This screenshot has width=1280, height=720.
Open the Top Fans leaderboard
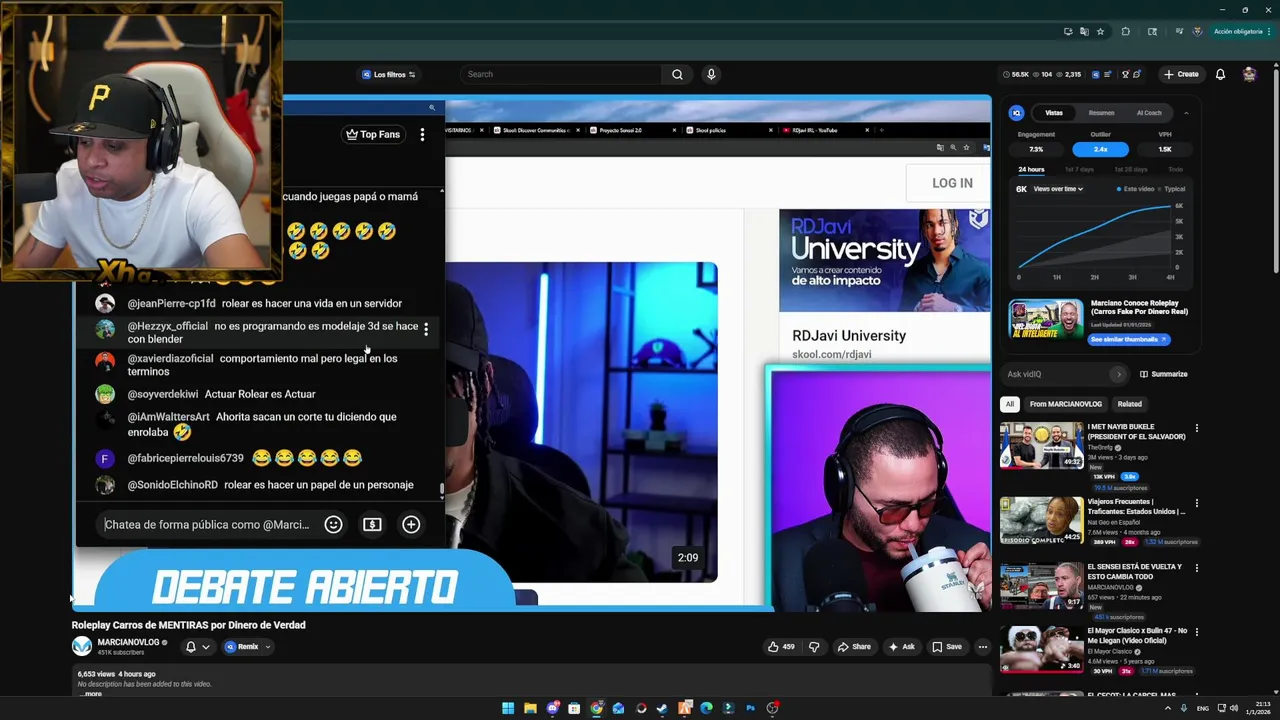pos(372,134)
